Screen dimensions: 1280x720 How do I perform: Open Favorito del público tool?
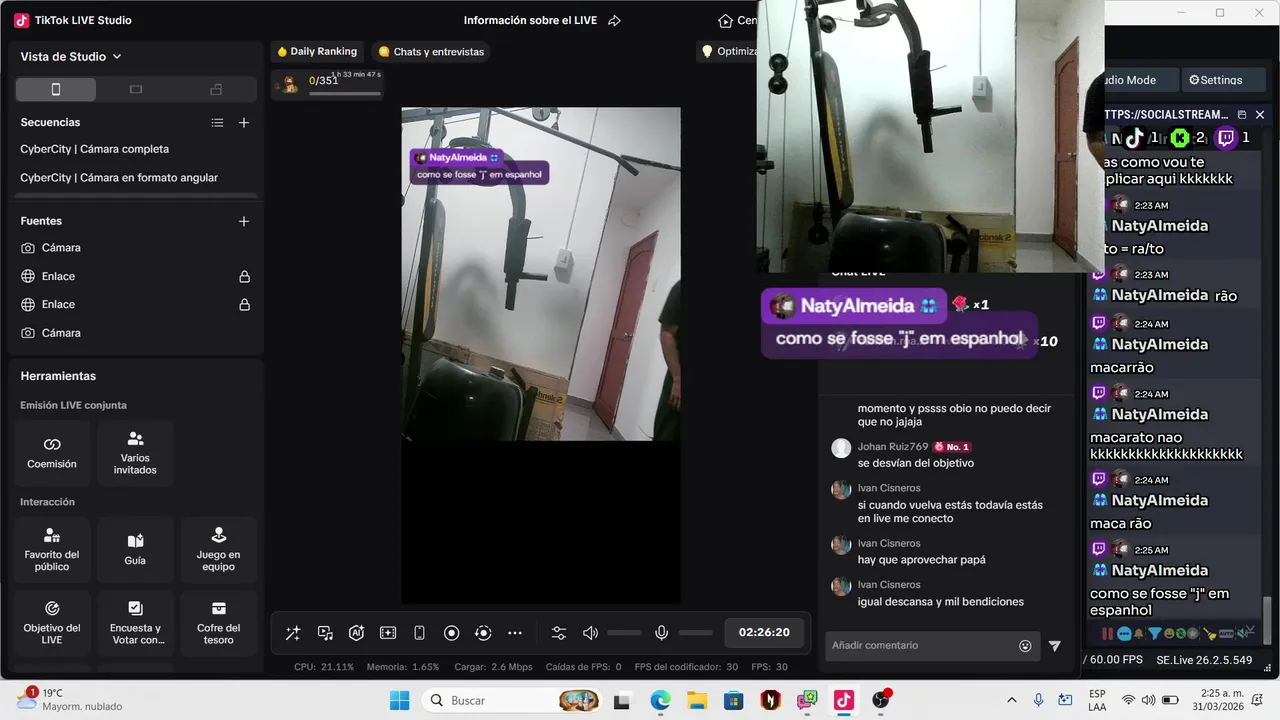(52, 549)
